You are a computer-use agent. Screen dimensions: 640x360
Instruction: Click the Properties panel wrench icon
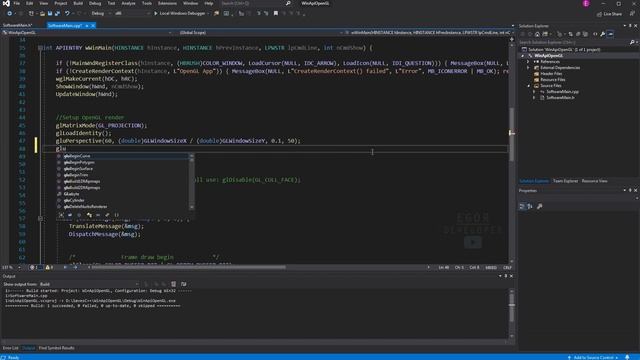pyautogui.click(x=540, y=207)
